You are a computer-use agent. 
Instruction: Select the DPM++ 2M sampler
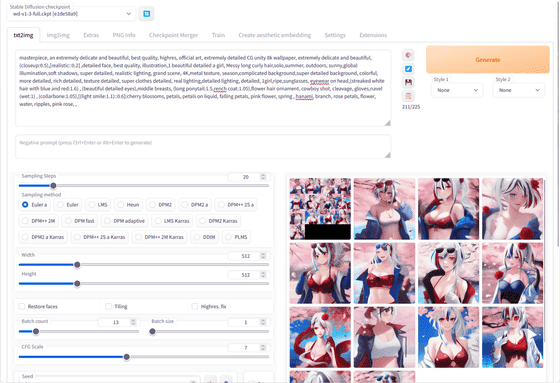[39, 221]
